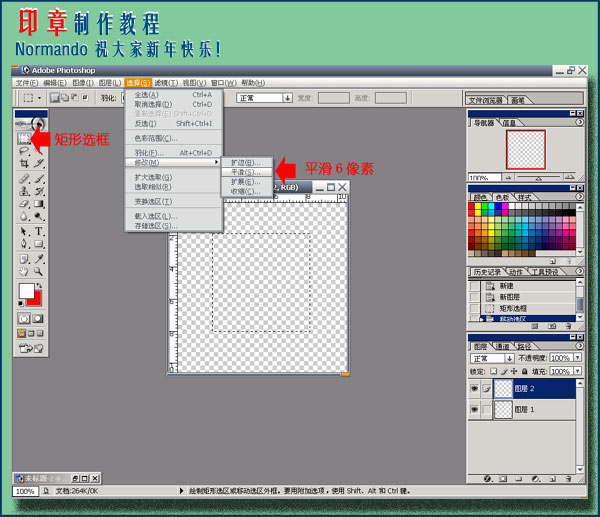Click the Navigator zoom out button
The image size is (600, 517).
point(508,177)
